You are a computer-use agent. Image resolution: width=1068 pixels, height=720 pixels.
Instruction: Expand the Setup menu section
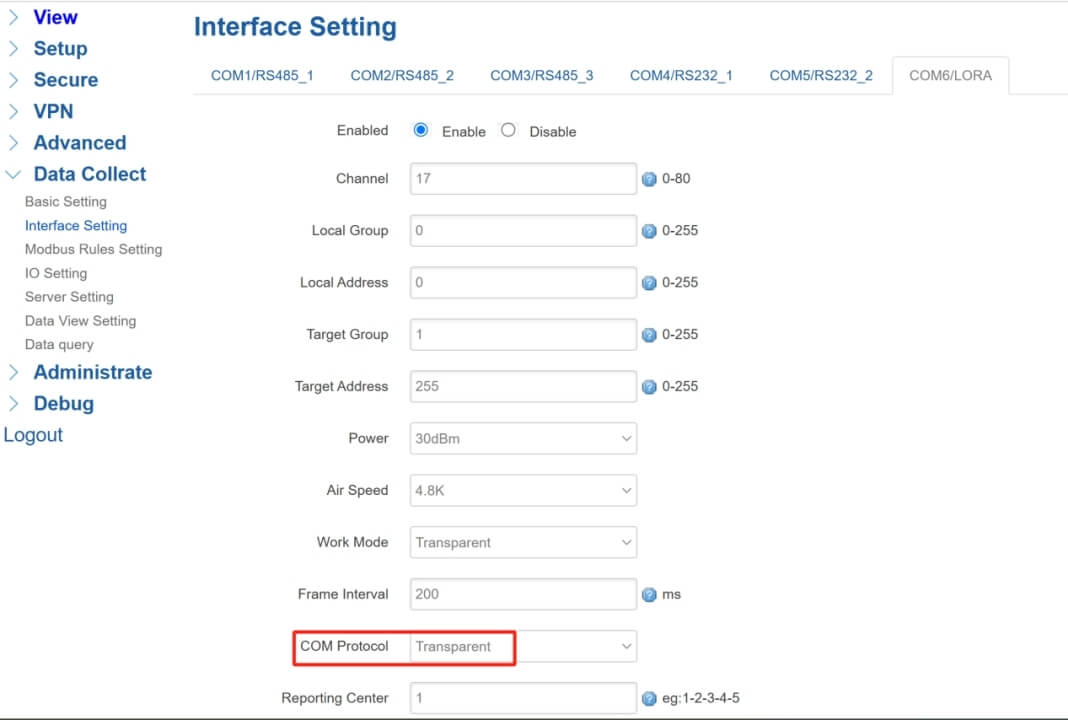click(x=60, y=48)
